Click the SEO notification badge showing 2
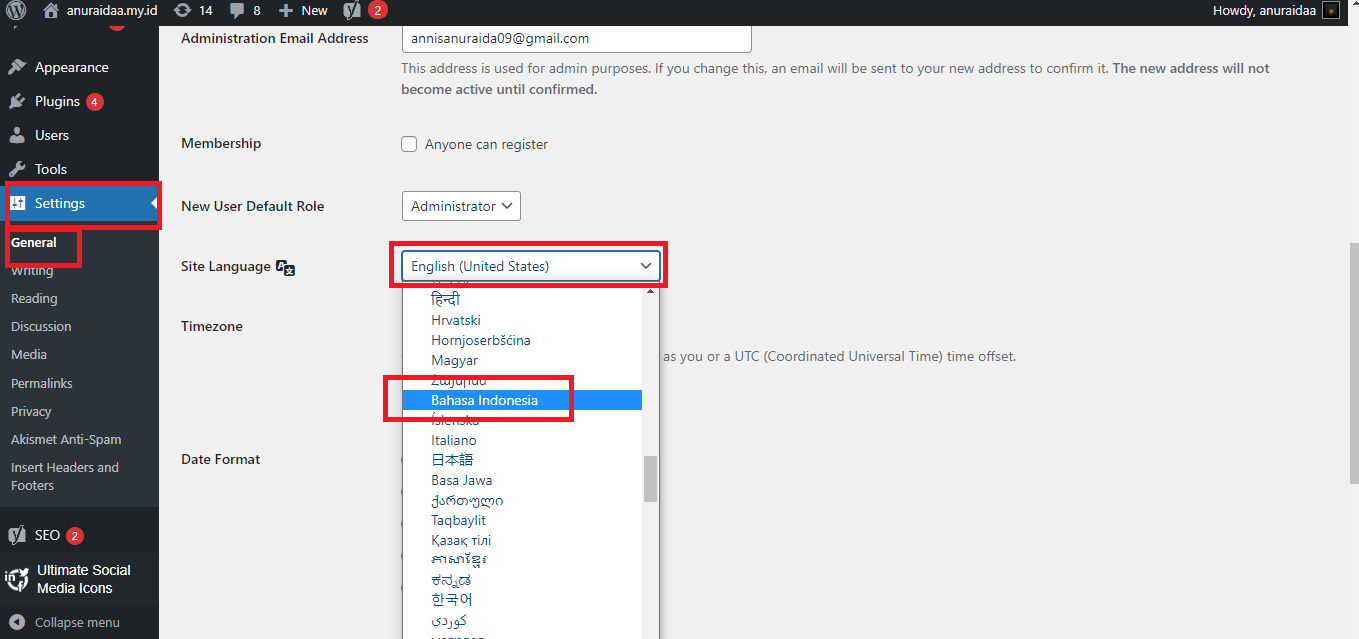Screen dimensions: 1359x639 click(x=75, y=535)
